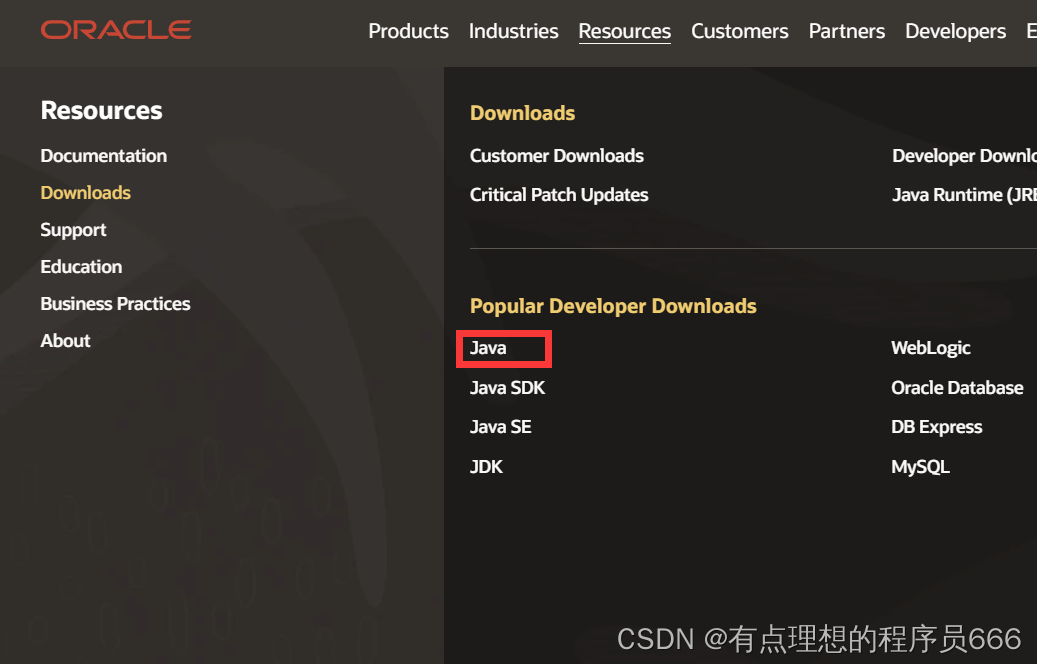Click the Oracle logo

pos(116,30)
